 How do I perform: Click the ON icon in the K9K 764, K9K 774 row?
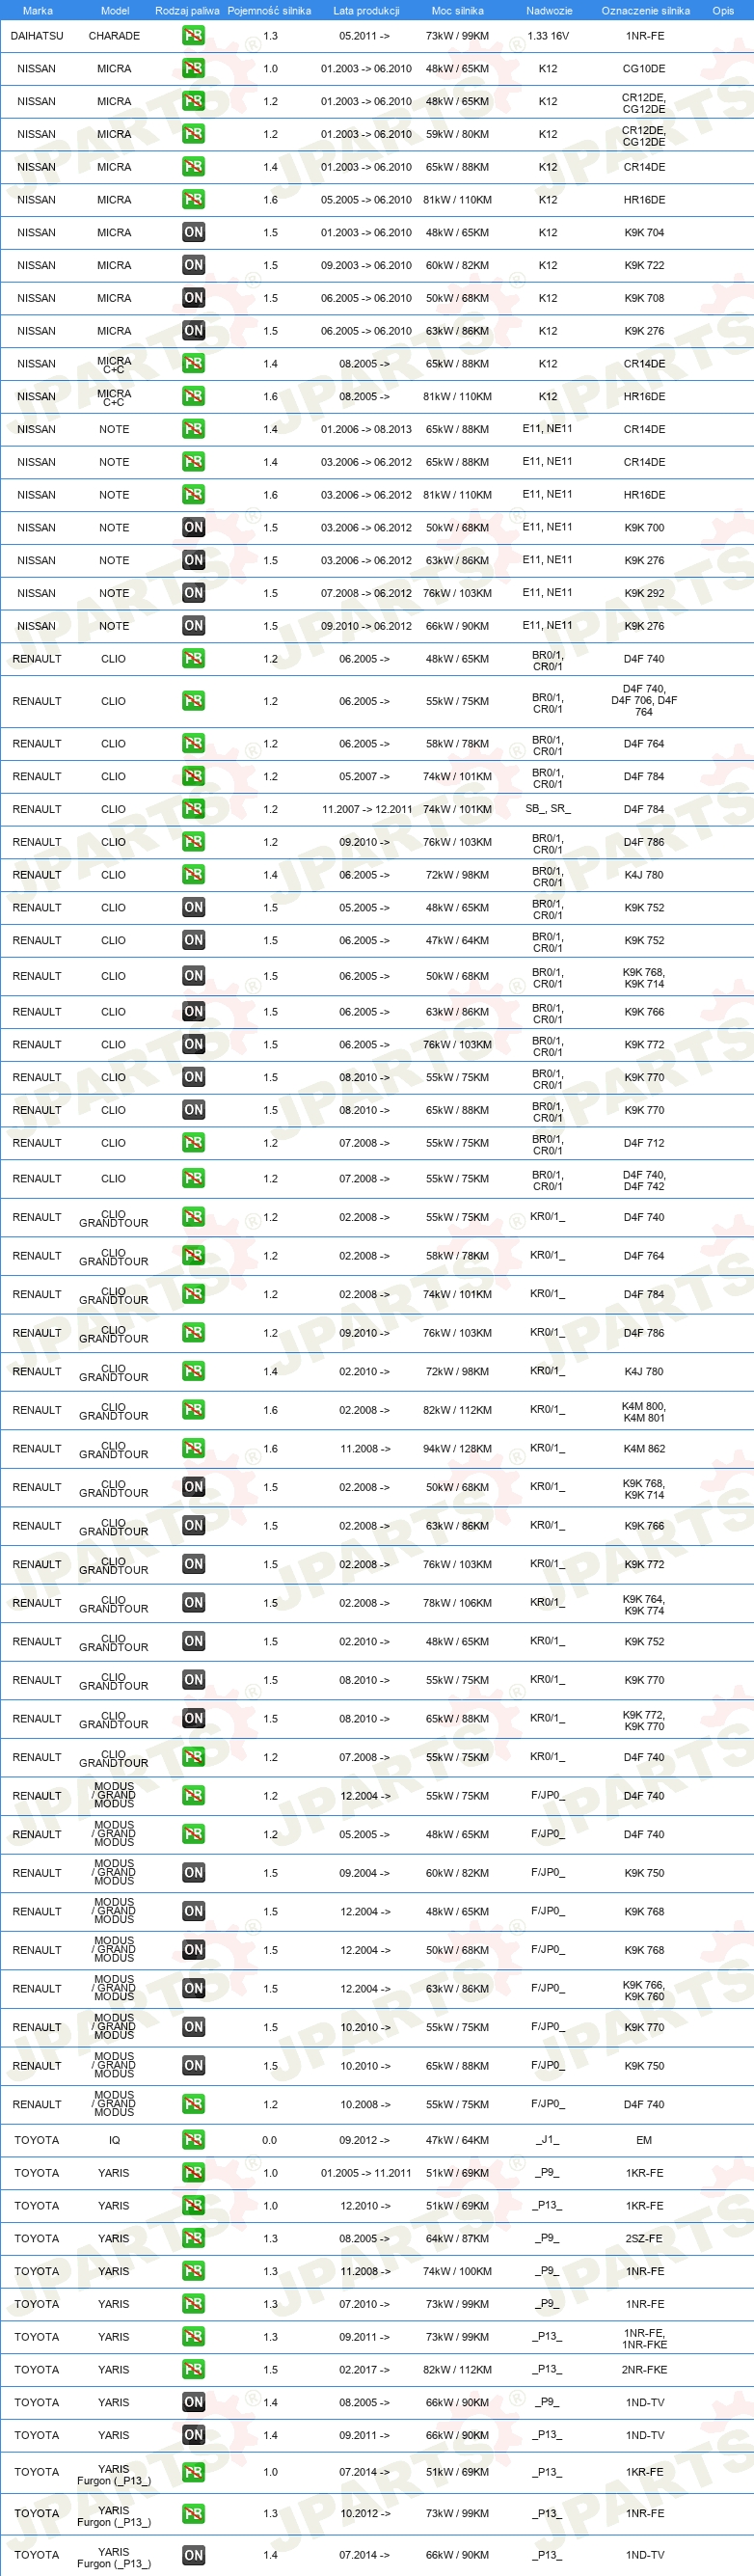[x=193, y=1603]
